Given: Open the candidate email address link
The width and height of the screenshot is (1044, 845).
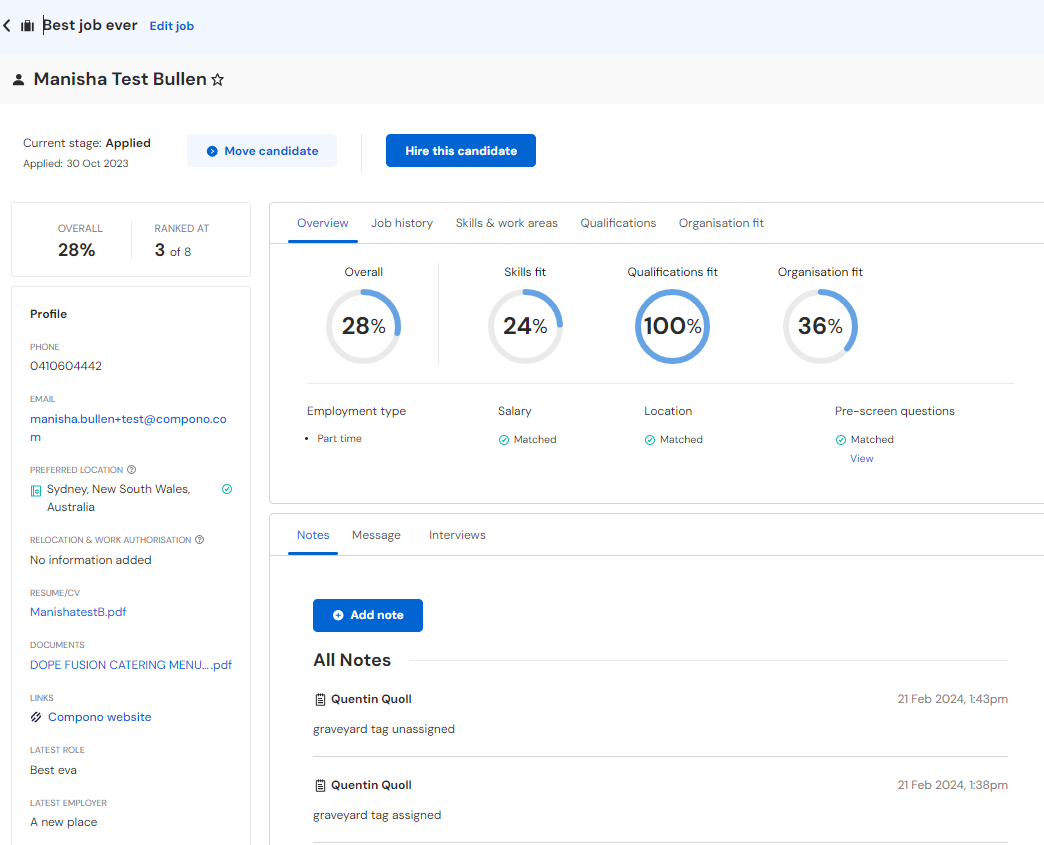Looking at the screenshot, I should [128, 427].
